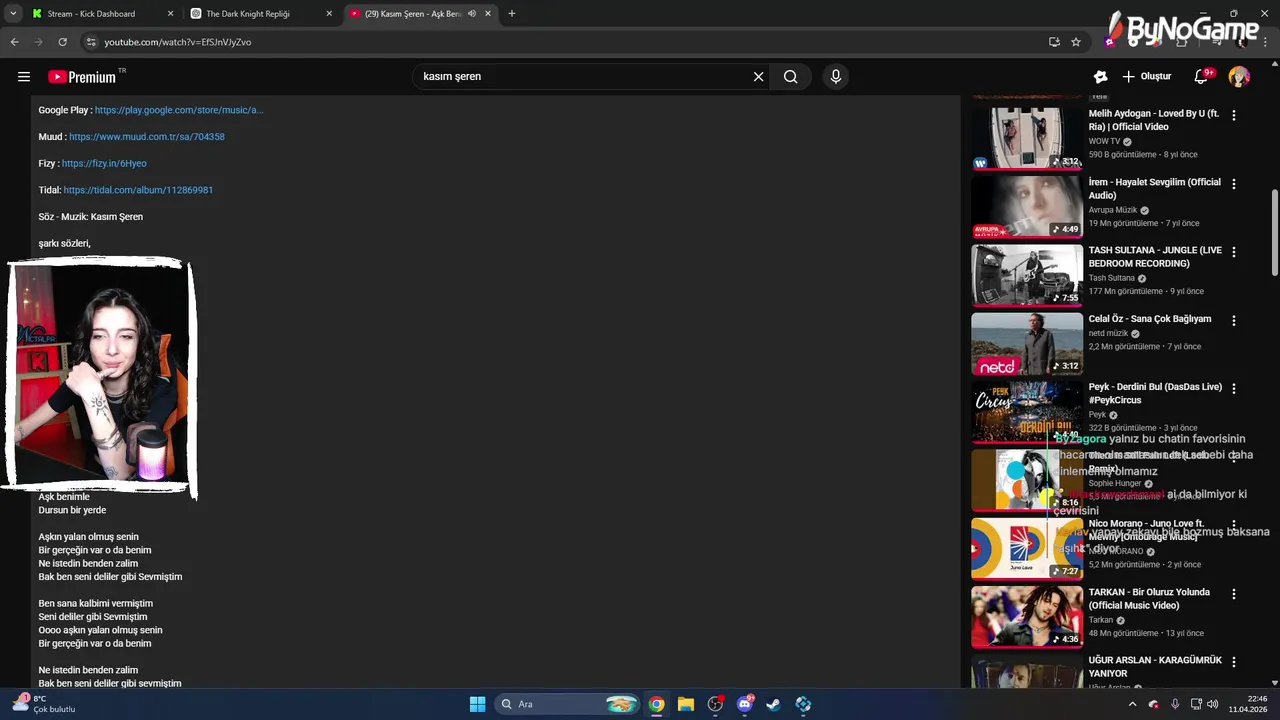1280x720 pixels.
Task: Click lyric line 'Aşkın yalan olmuş senin'
Action: coord(89,537)
